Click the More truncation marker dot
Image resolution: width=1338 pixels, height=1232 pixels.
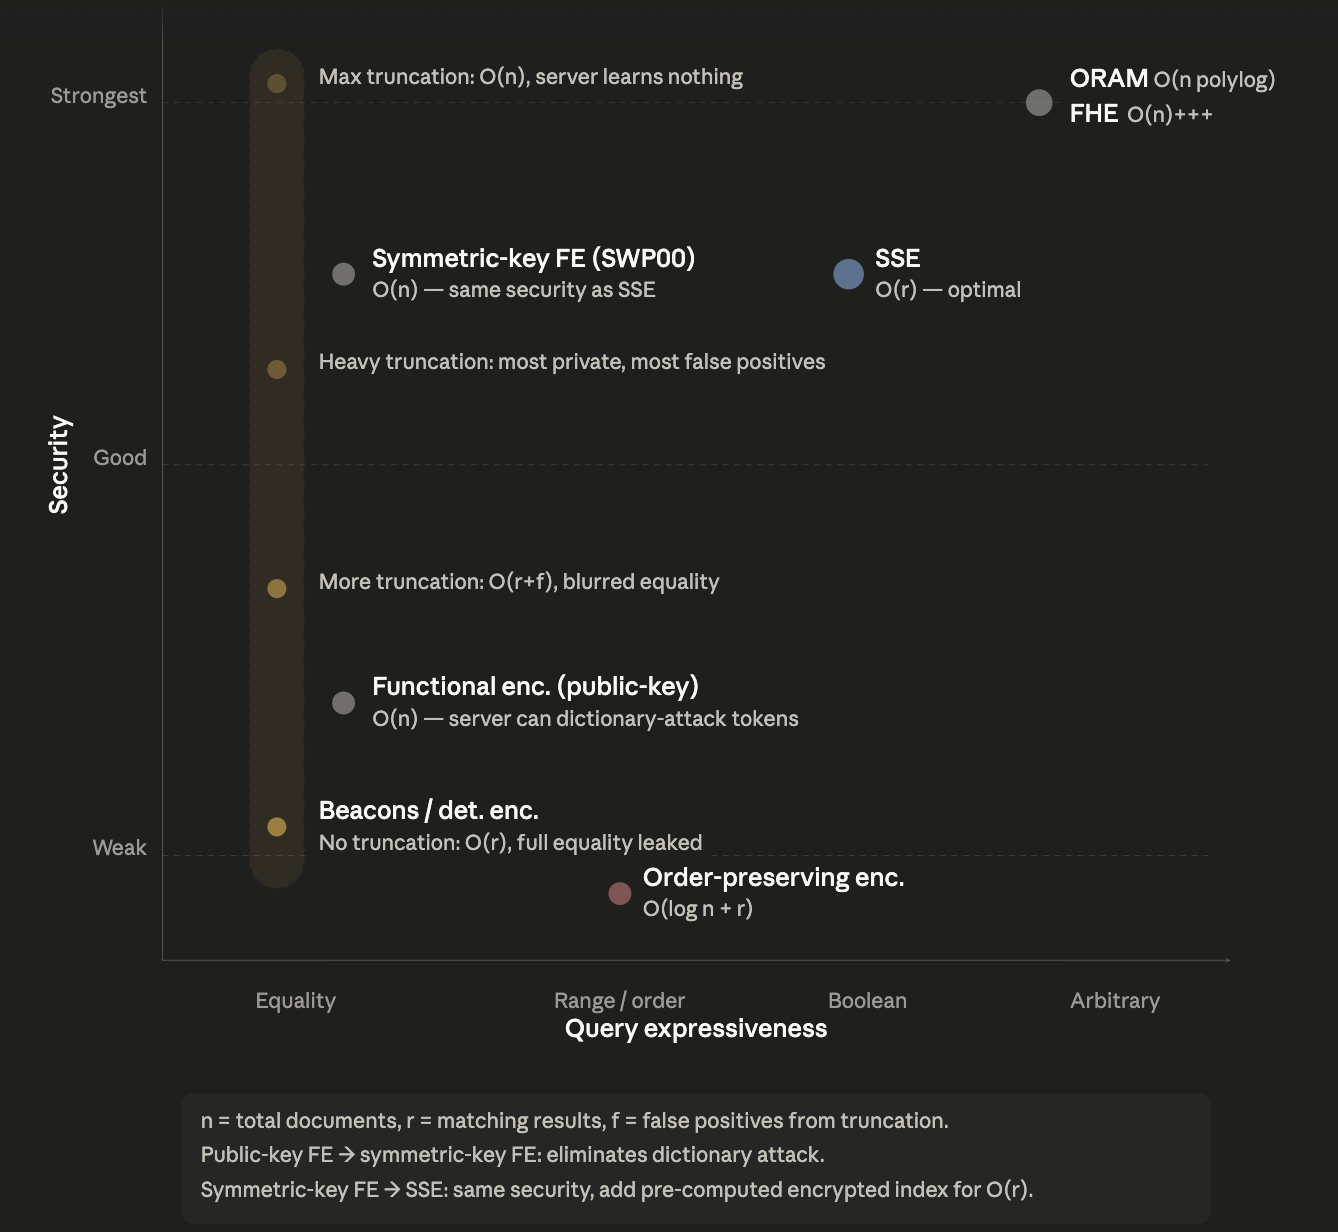tap(277, 588)
